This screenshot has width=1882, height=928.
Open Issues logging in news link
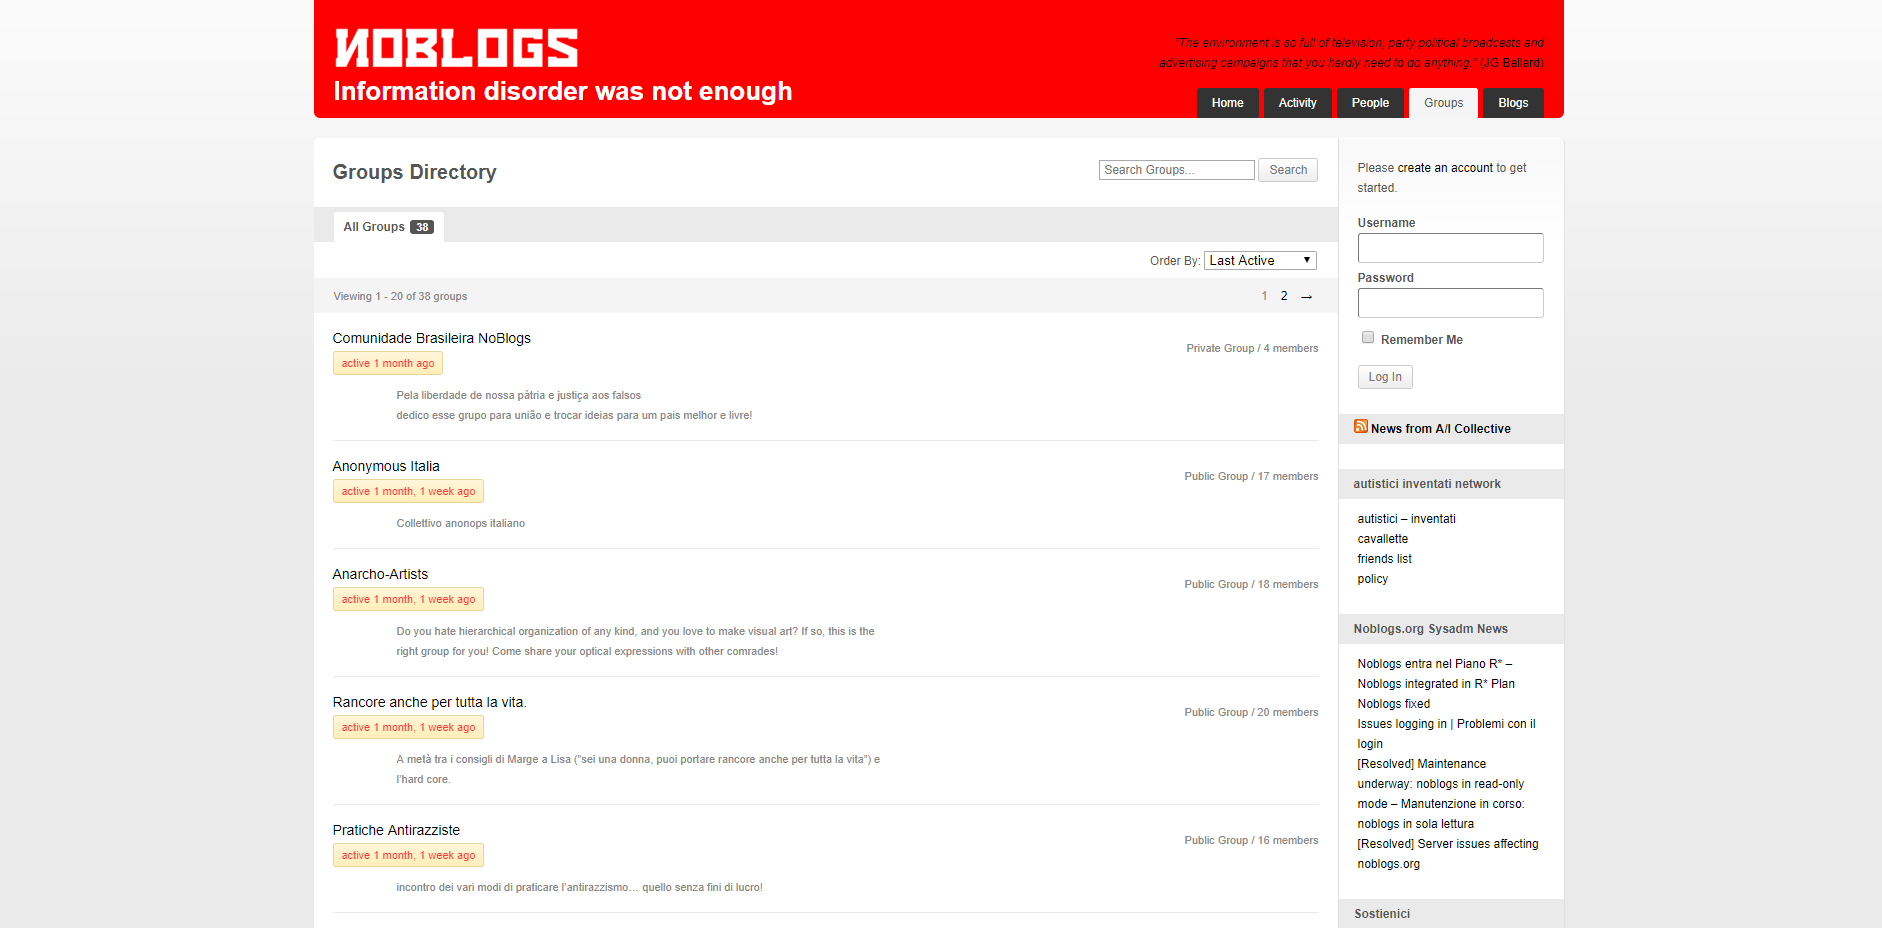1446,734
